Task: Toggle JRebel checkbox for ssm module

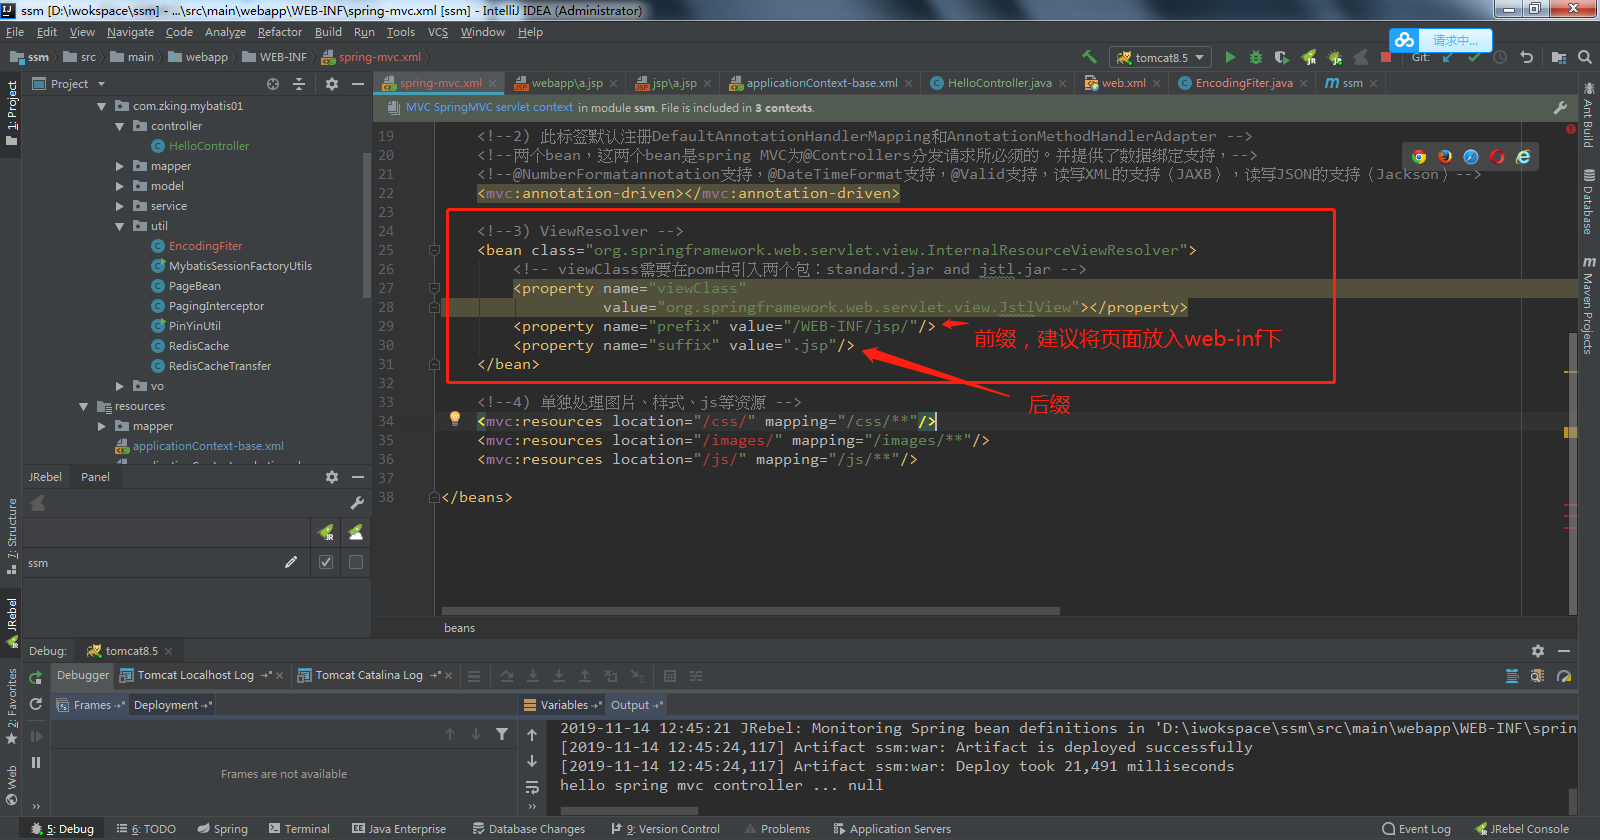Action: point(326,562)
